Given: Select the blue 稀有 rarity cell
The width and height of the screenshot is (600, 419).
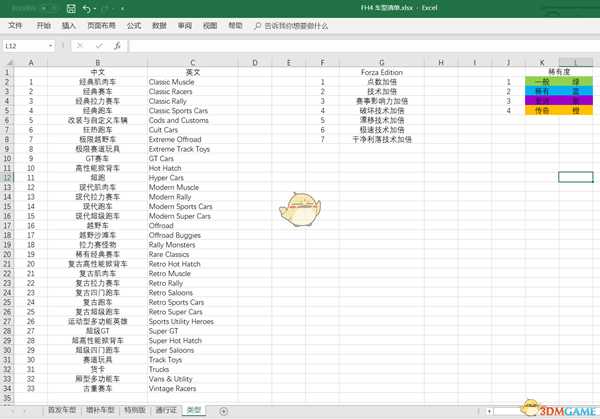Looking at the screenshot, I should click(x=542, y=91).
